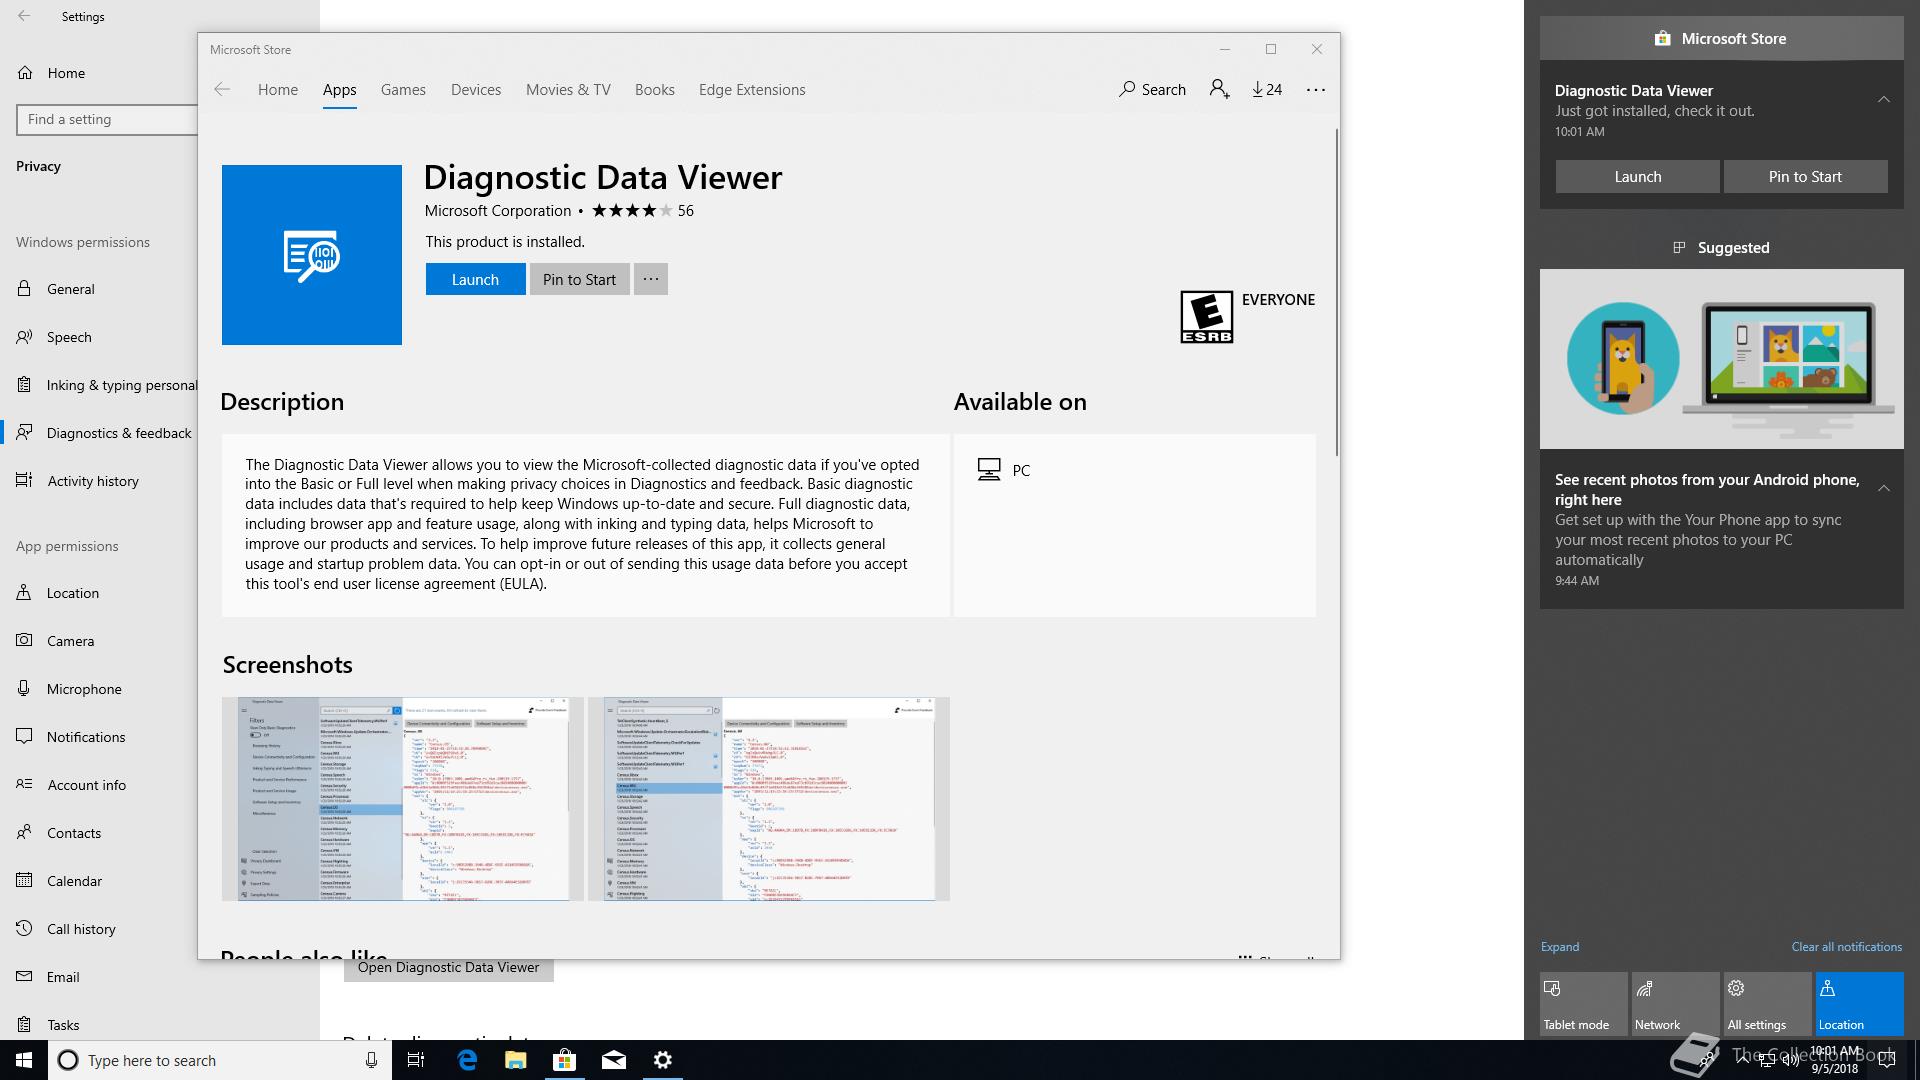Switch to the Games tab
Screen dimensions: 1920x1080
[403, 89]
